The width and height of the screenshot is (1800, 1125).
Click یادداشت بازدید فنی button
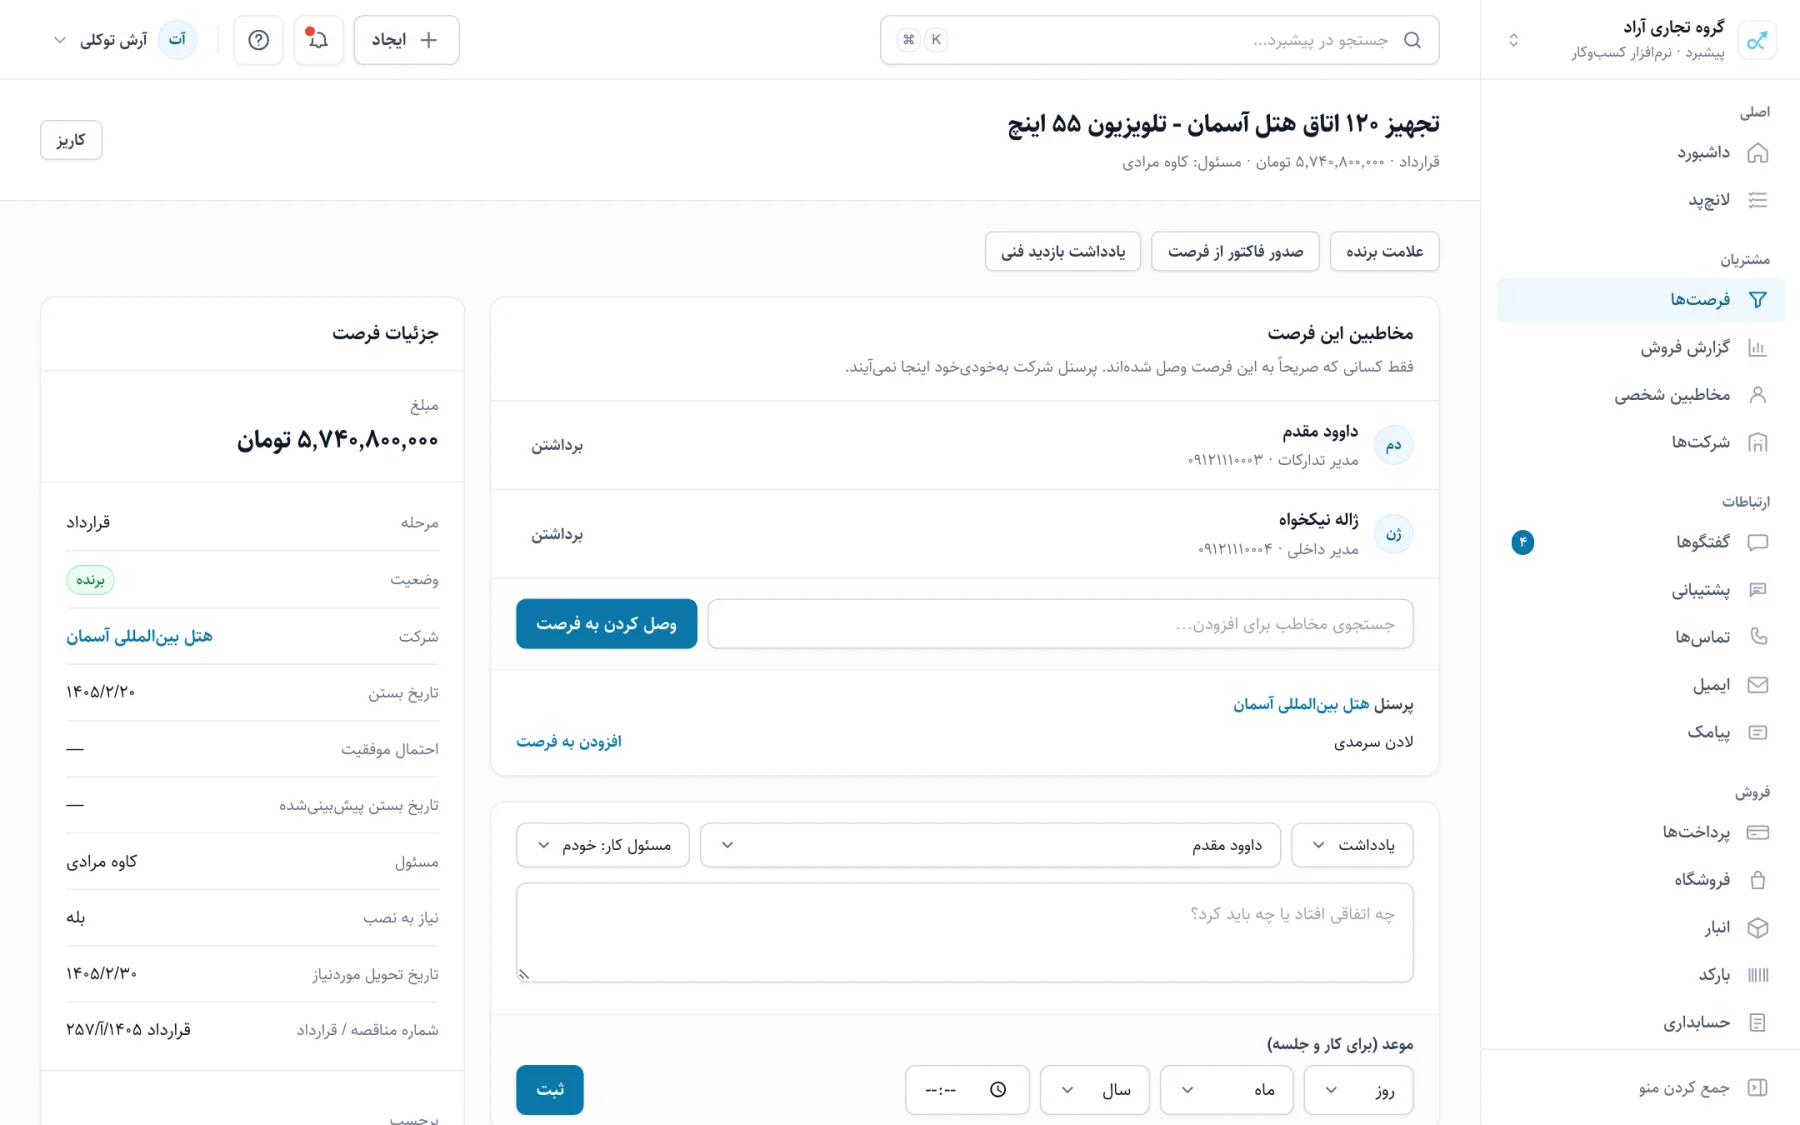click(1063, 251)
